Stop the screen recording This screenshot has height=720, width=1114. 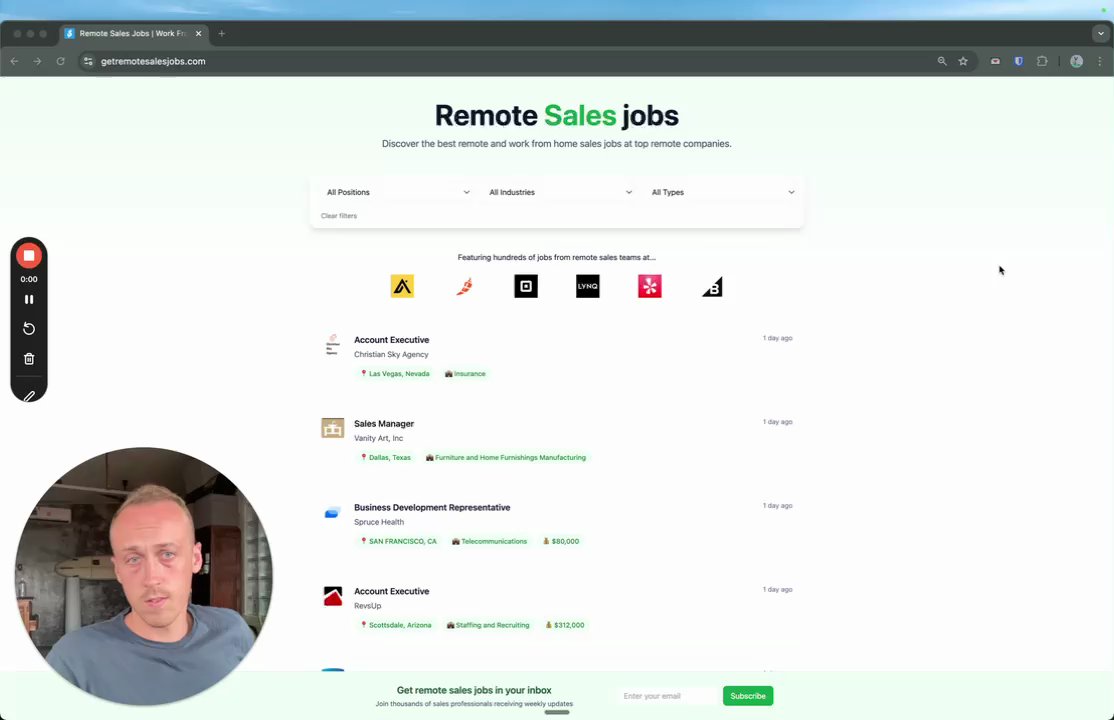[29, 256]
